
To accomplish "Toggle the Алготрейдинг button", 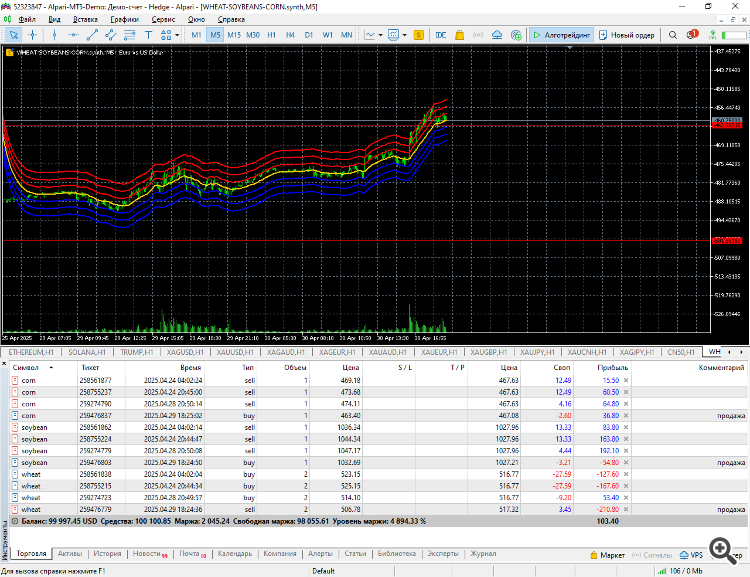I will click(x=562, y=35).
